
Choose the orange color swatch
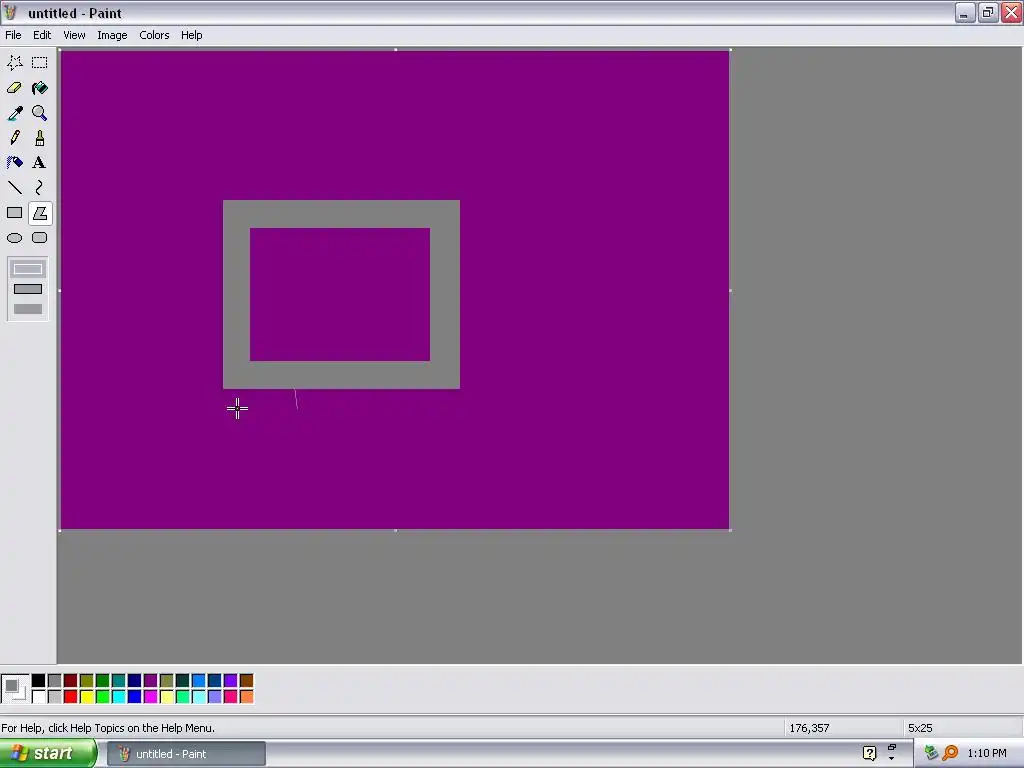click(x=247, y=697)
